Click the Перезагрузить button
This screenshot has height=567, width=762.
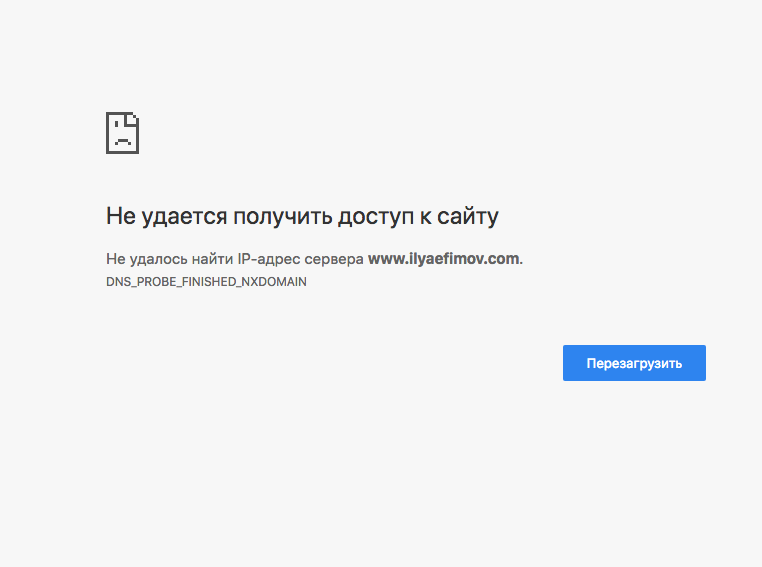(x=634, y=363)
